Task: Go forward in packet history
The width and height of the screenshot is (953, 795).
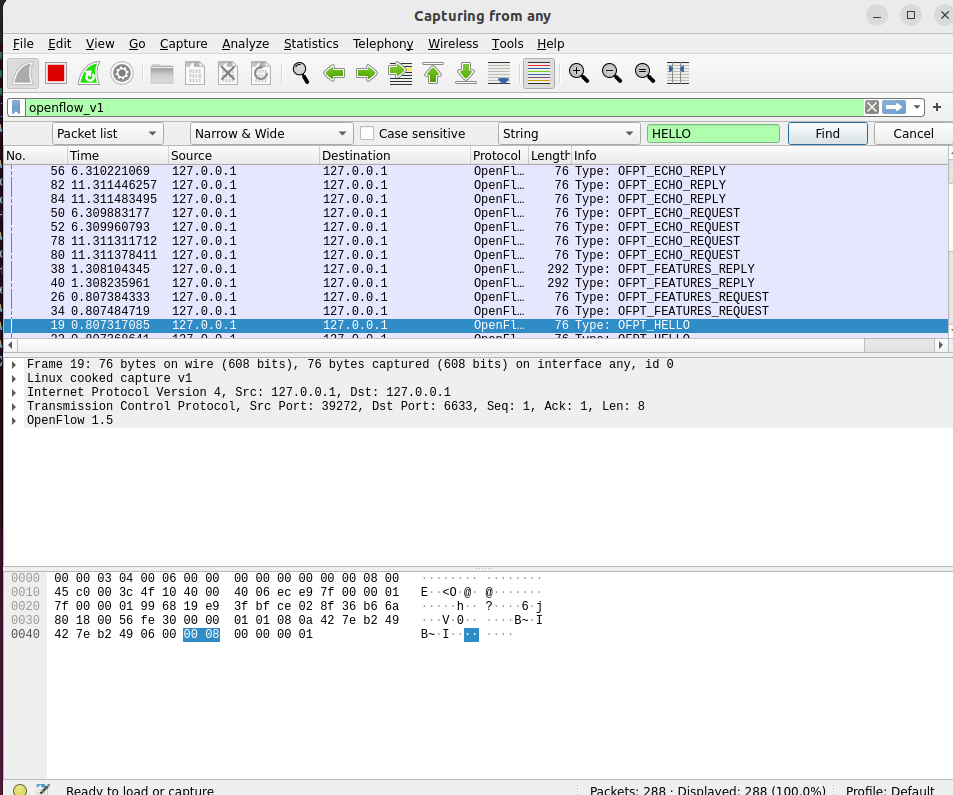Action: click(366, 74)
